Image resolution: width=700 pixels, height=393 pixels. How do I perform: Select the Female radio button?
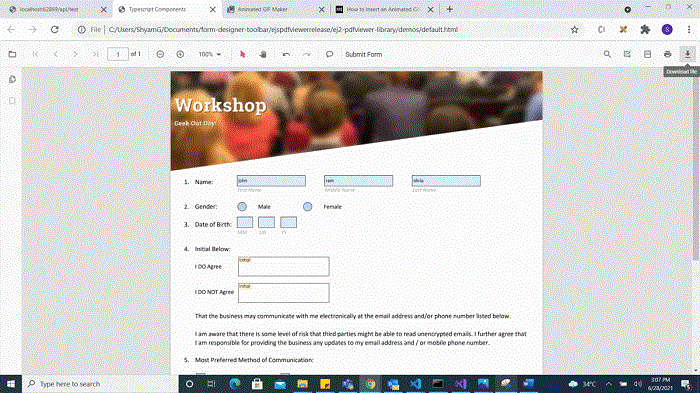308,207
